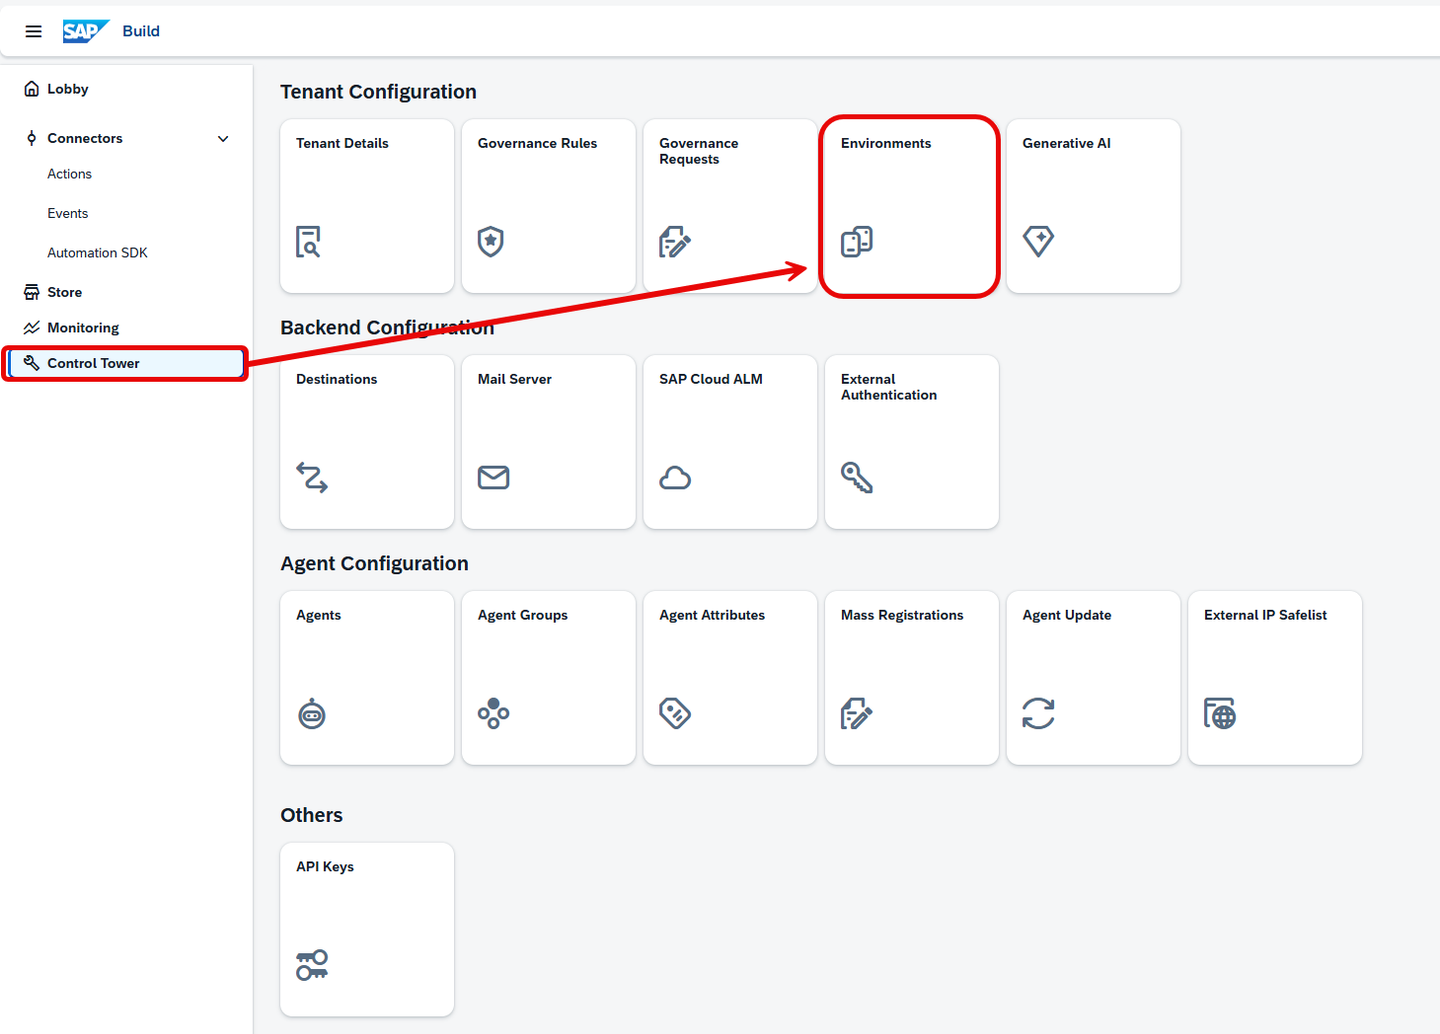The image size is (1440, 1034).
Task: Click the SAP Cloud ALM cloud icon
Action: (x=675, y=478)
